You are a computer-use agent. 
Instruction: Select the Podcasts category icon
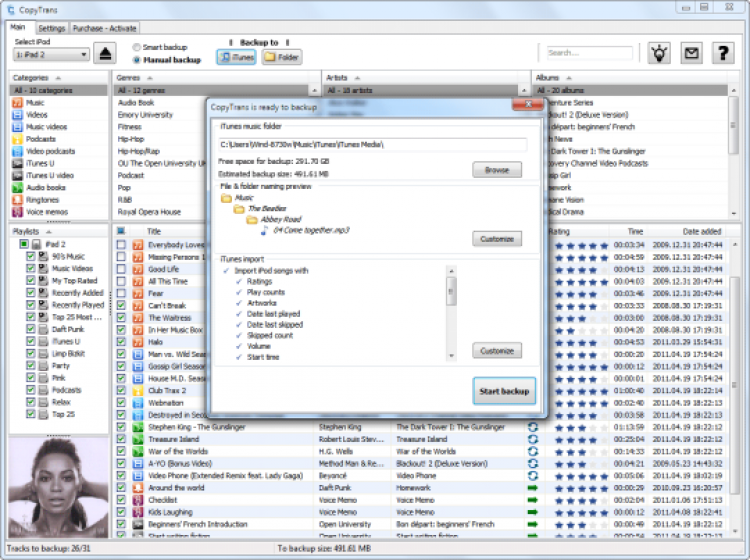[17, 139]
